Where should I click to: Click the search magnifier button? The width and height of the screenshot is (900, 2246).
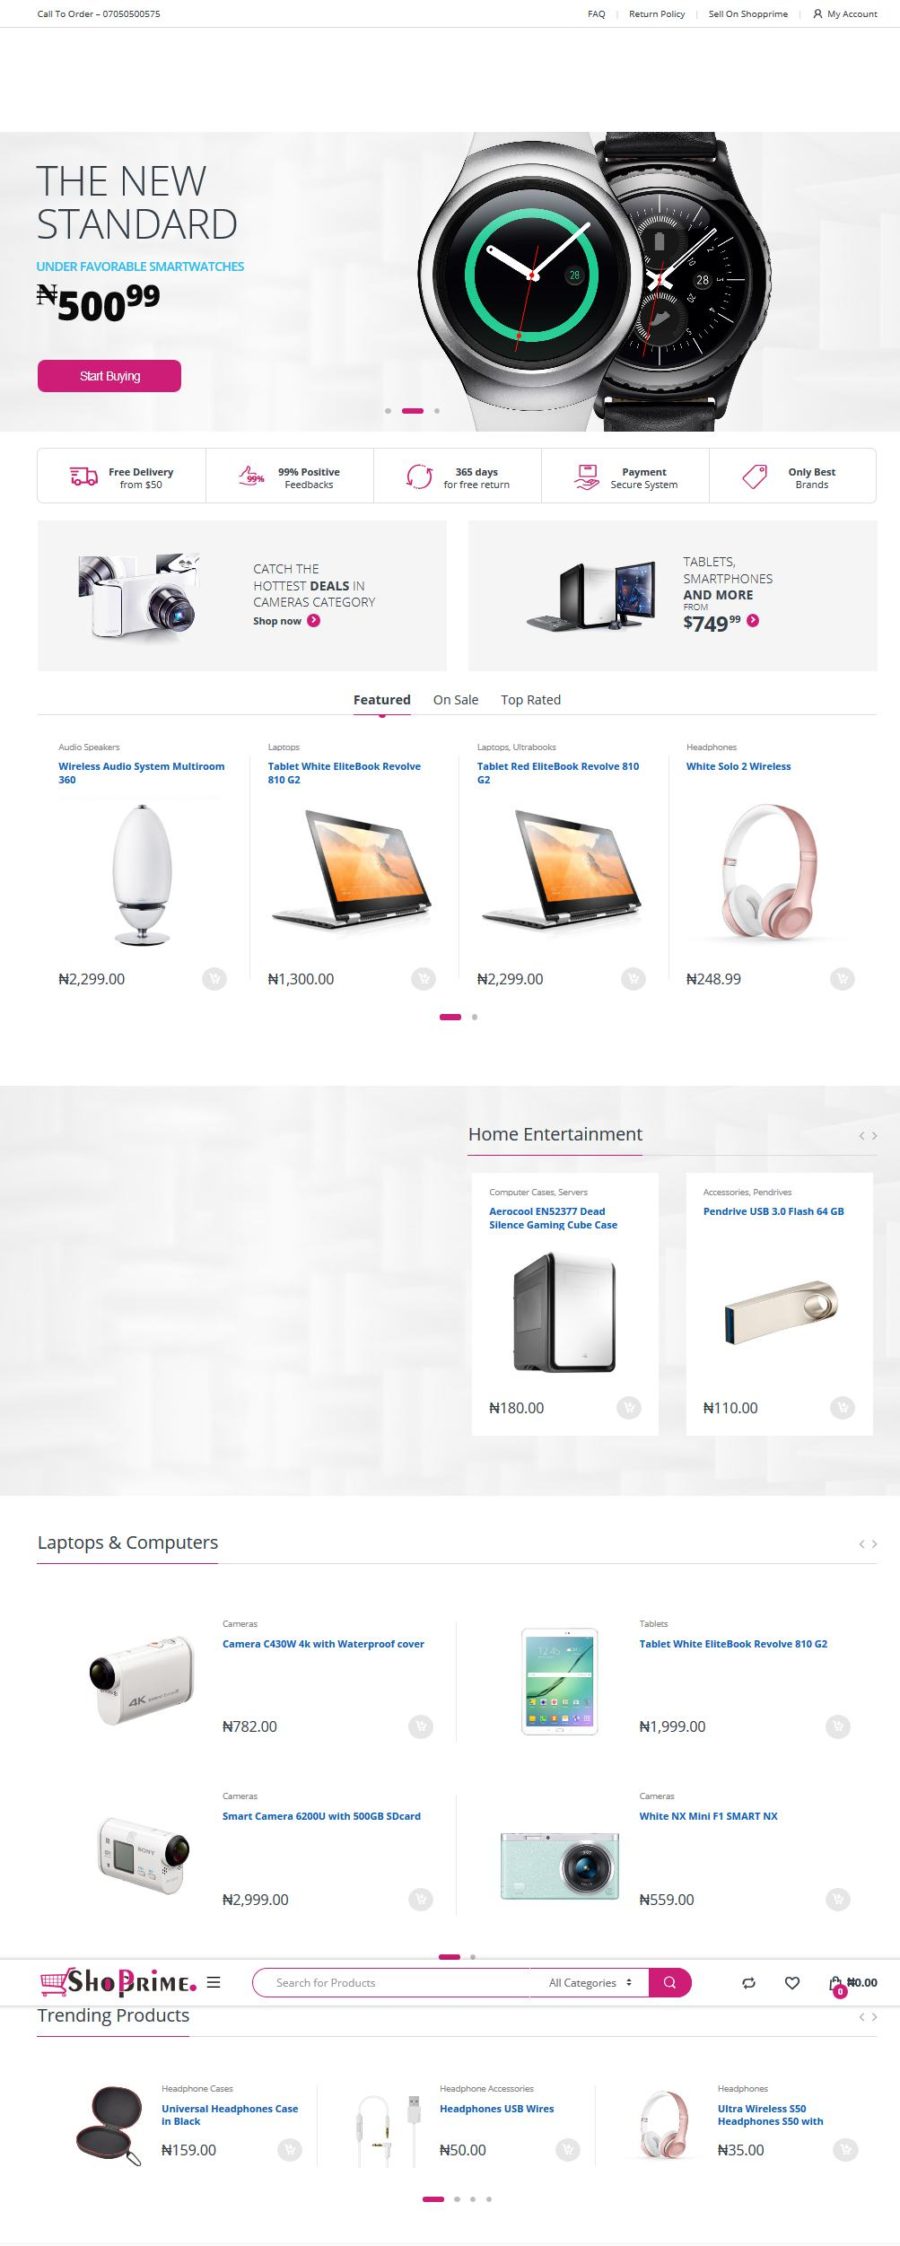(670, 1982)
